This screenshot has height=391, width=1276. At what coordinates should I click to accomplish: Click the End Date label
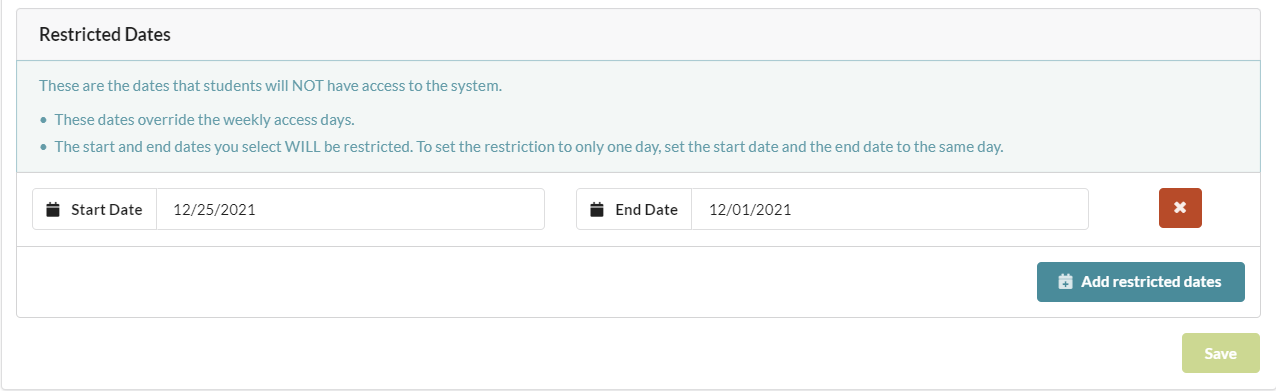coord(646,210)
